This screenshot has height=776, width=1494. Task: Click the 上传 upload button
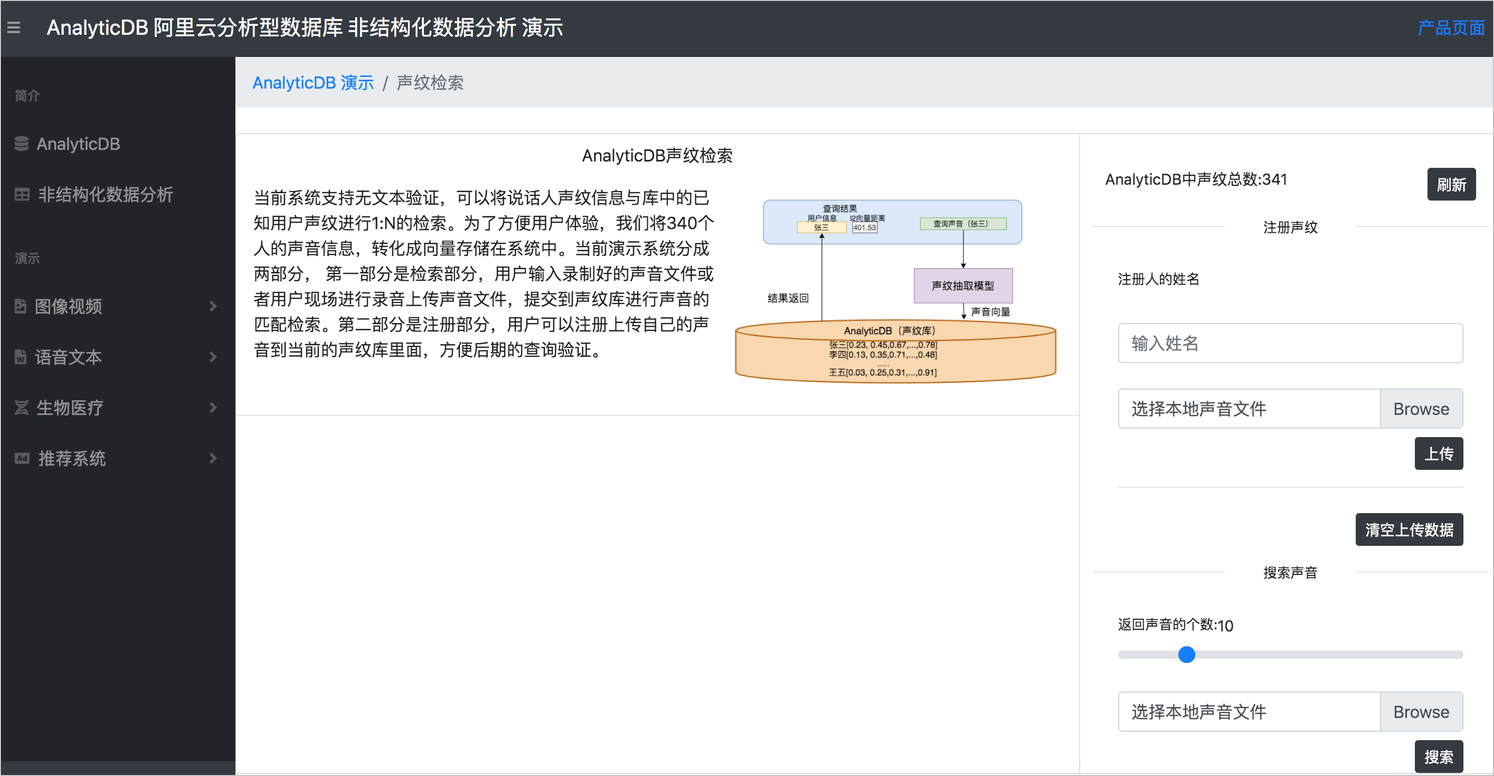pyautogui.click(x=1439, y=454)
